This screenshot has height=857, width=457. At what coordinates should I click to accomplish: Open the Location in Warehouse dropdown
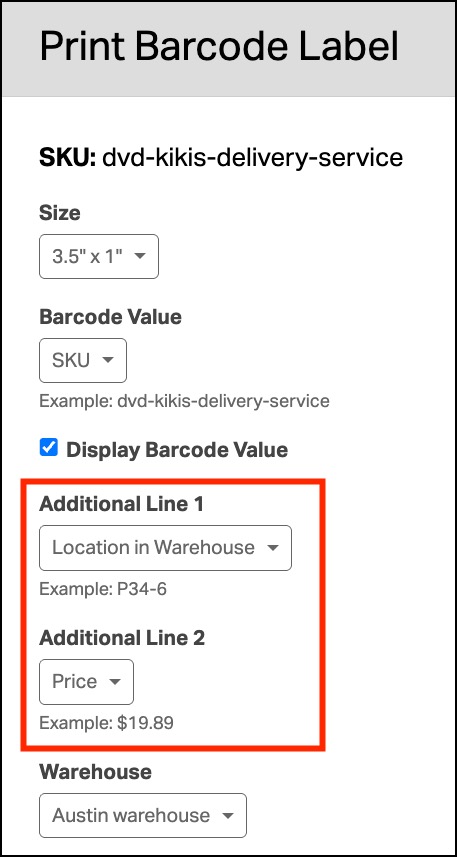click(166, 548)
